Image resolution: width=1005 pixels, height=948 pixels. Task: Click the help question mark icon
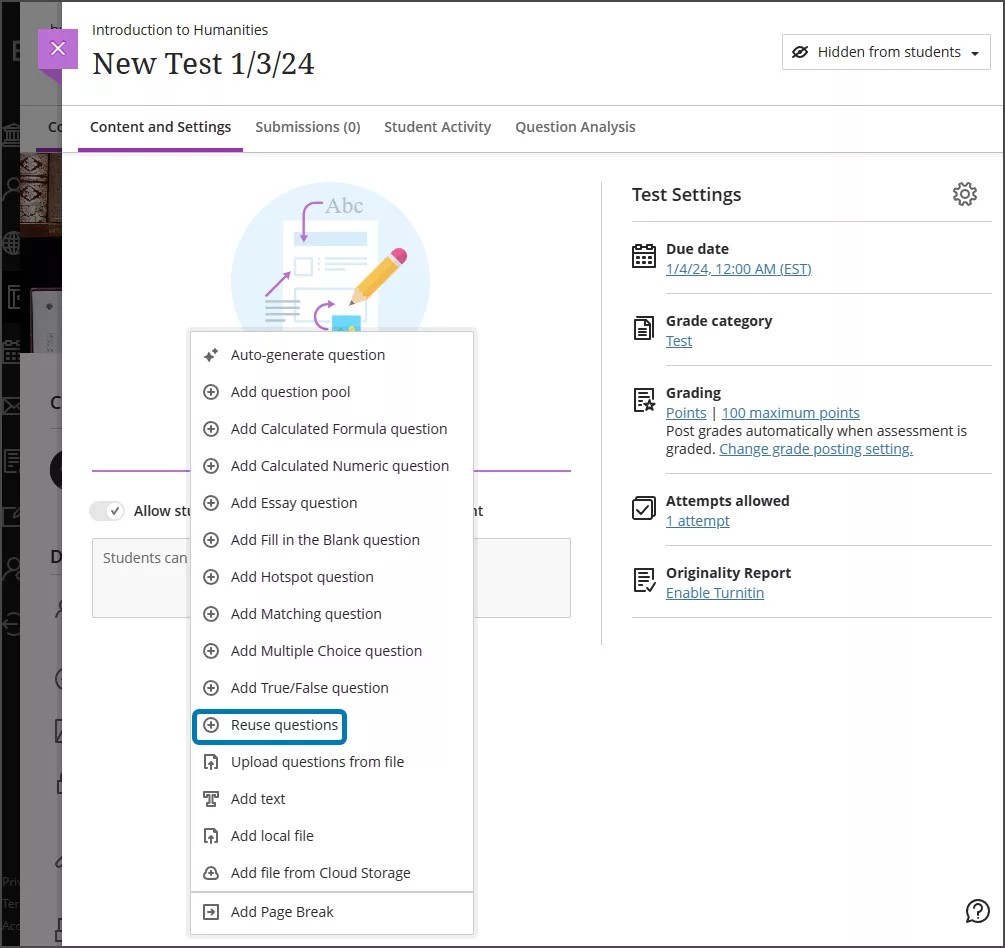click(977, 911)
